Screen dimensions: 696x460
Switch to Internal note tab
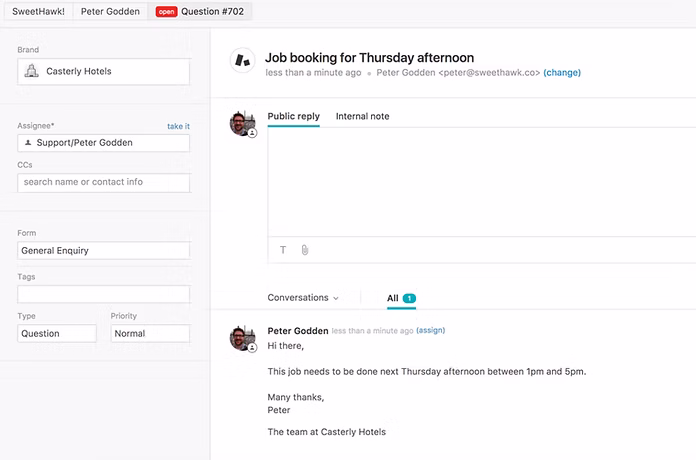point(362,116)
